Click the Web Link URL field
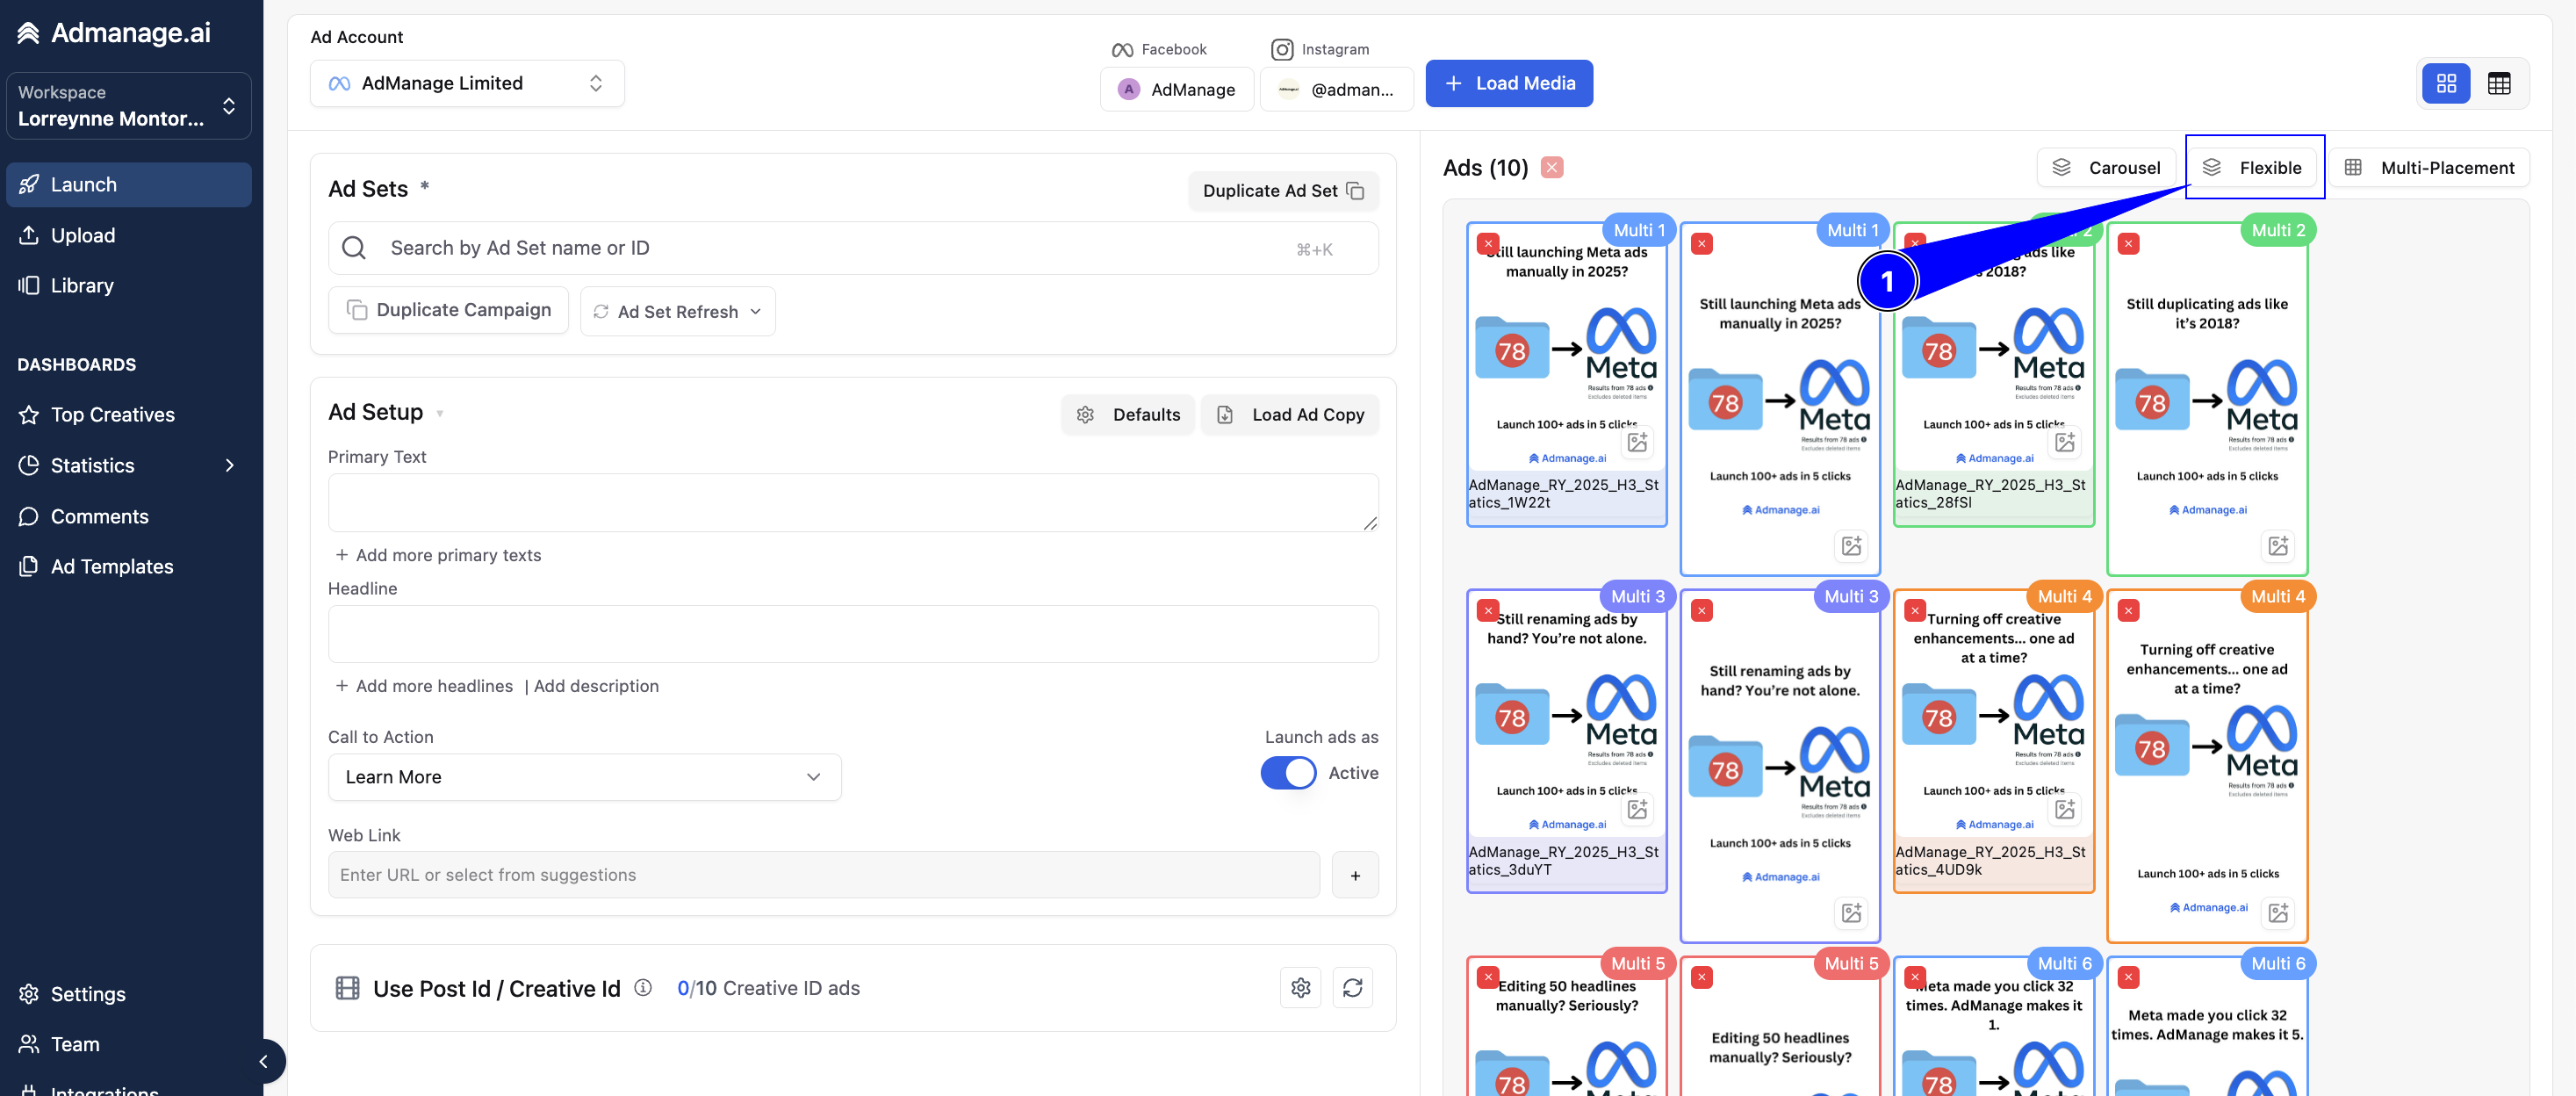The image size is (2576, 1096). click(823, 875)
